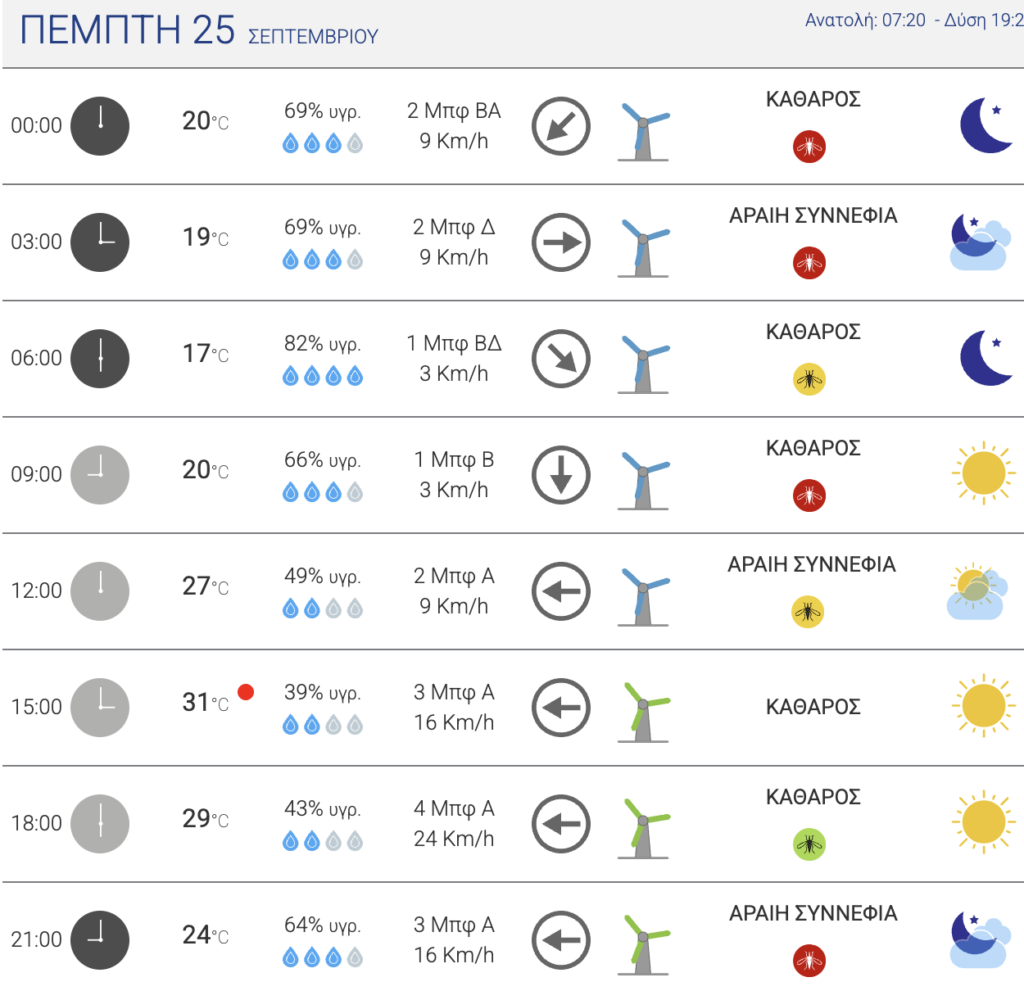Click the yellow mosquito icon at 06:00

click(809, 379)
